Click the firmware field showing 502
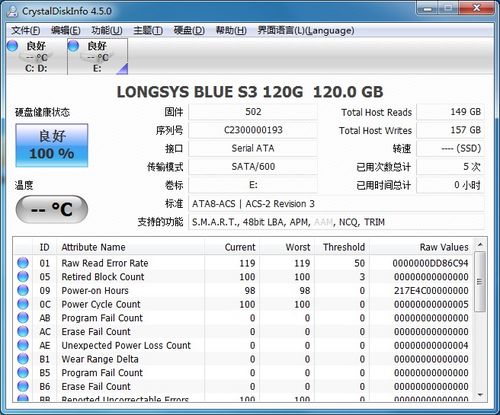The height and width of the screenshot is (415, 500). [253, 112]
